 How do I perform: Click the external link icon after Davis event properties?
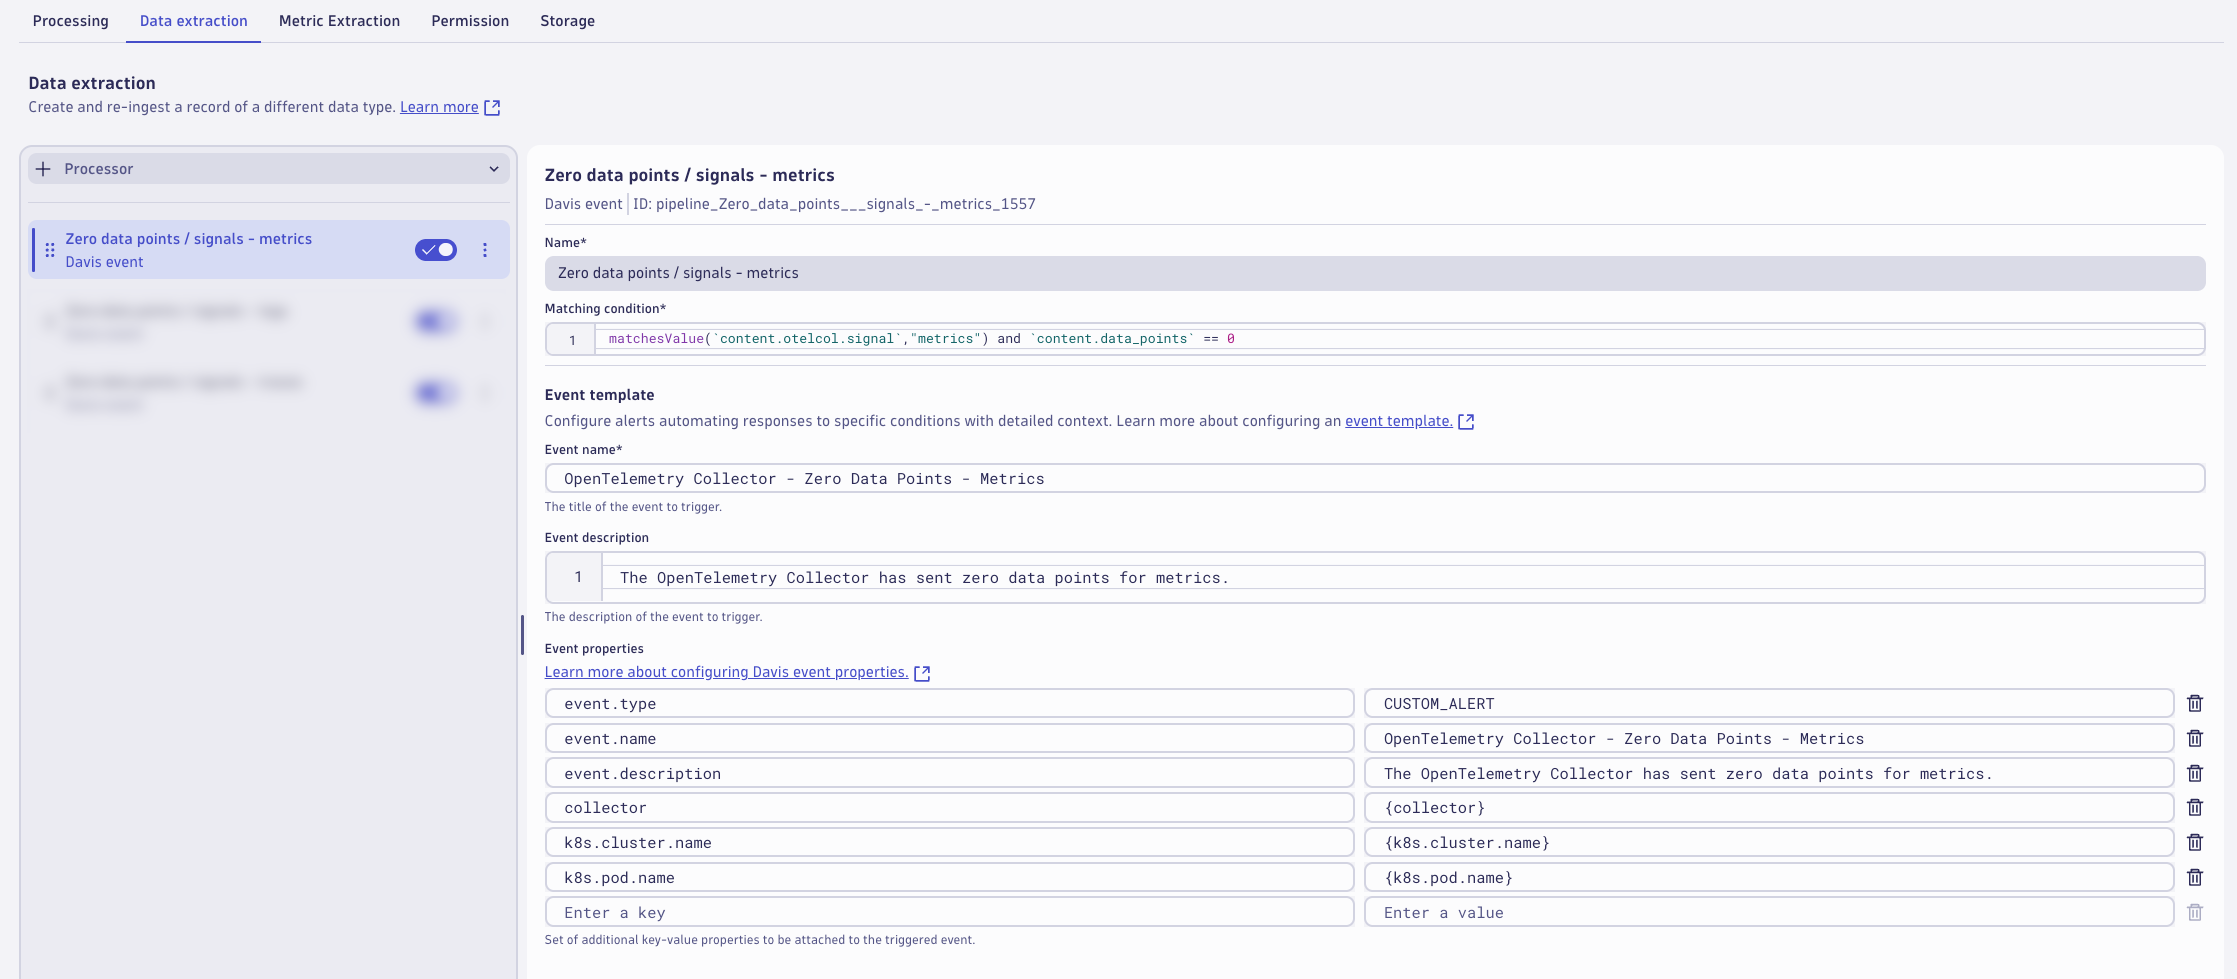click(x=922, y=673)
